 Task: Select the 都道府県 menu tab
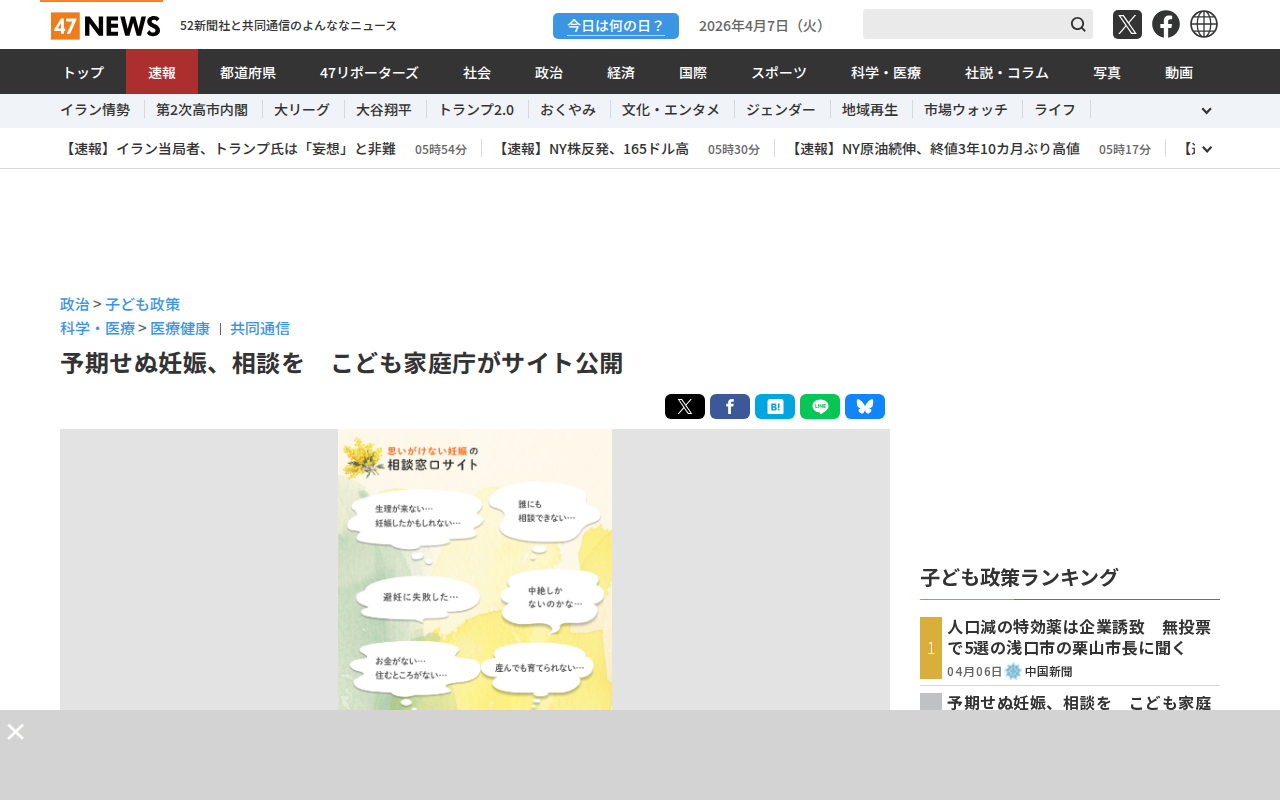248,72
